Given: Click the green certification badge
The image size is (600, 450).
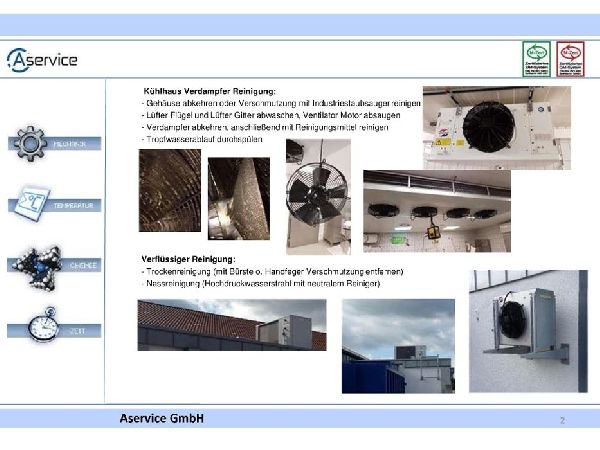Looking at the screenshot, I should point(535,60).
